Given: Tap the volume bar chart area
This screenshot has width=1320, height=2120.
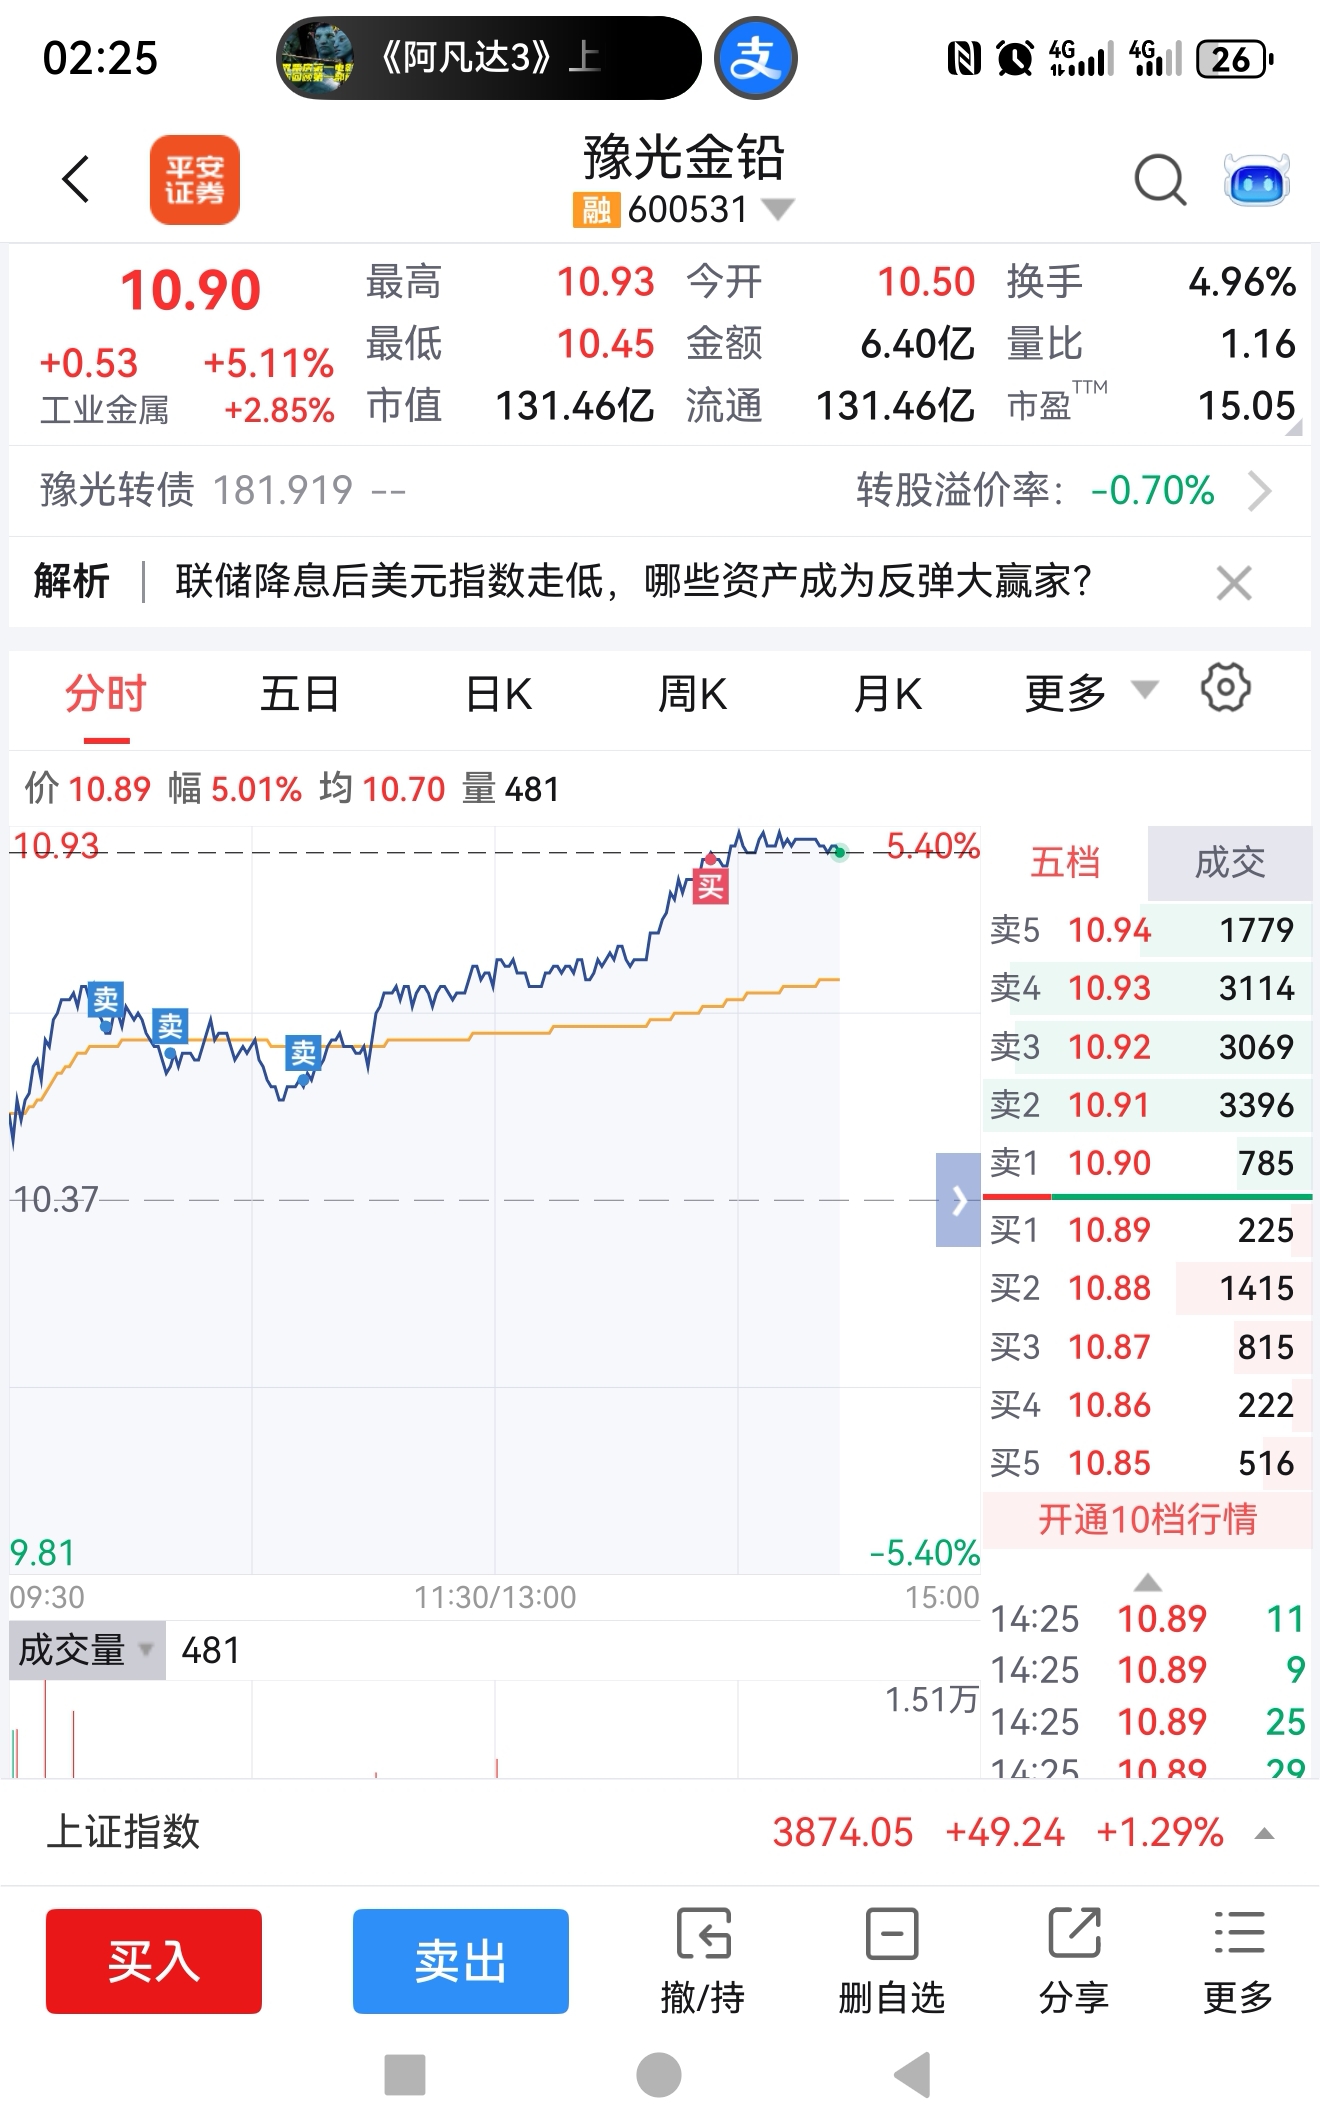Looking at the screenshot, I should coord(495,1730).
